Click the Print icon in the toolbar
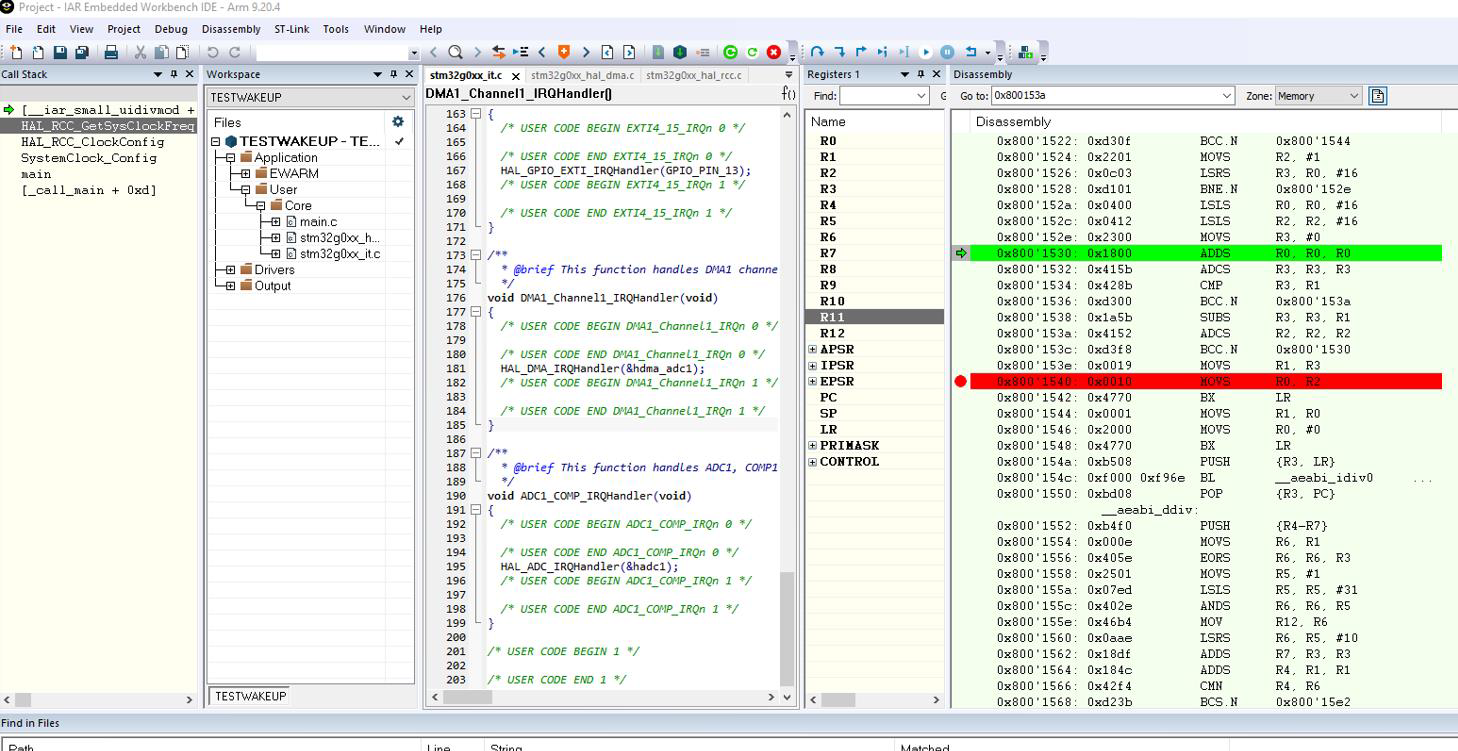 [111, 52]
